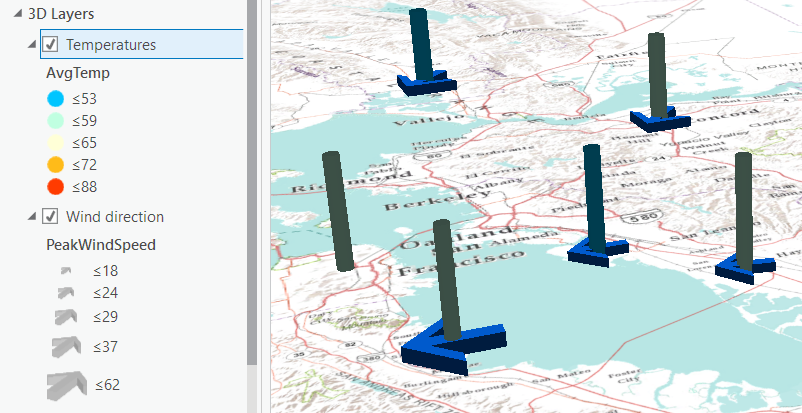Click the ≤18 wind speed label
Screen dimensions: 802x413
[x=105, y=271]
